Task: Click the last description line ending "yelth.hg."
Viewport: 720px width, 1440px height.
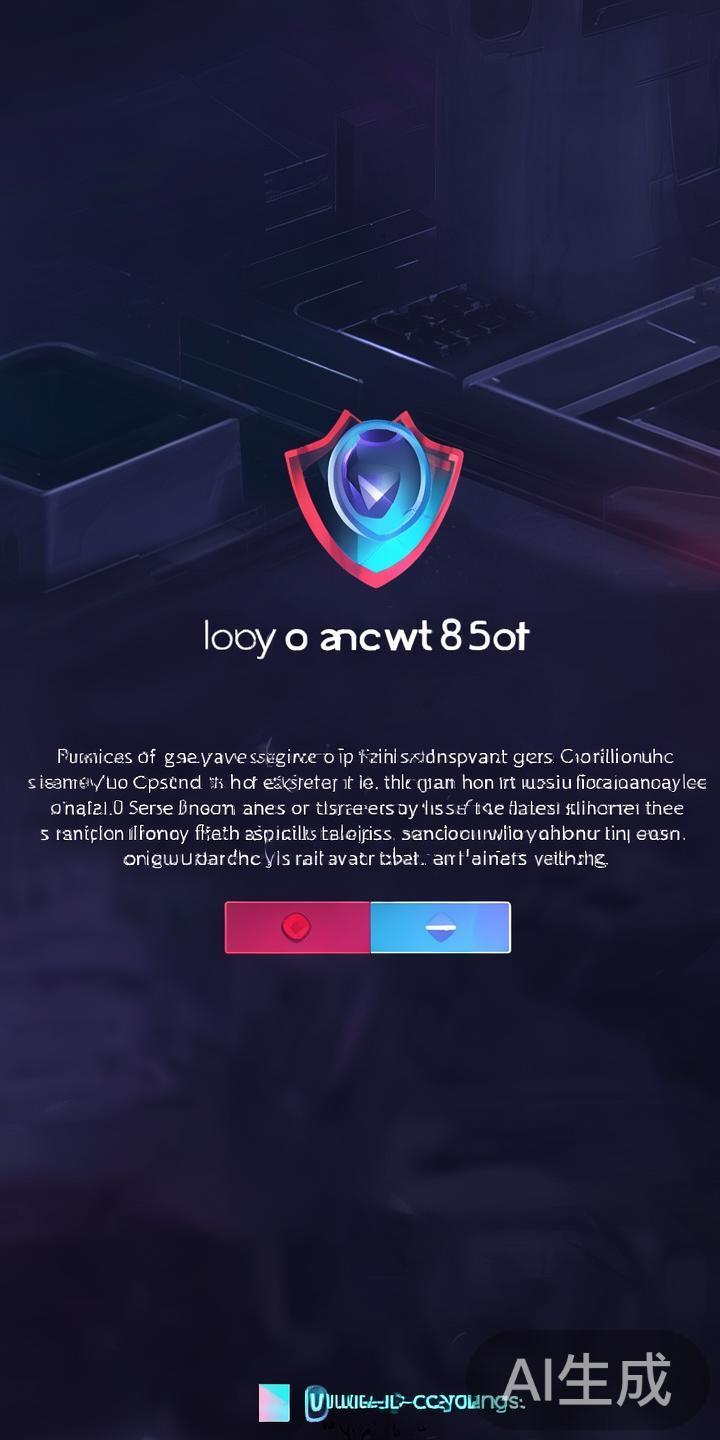Action: click(365, 858)
